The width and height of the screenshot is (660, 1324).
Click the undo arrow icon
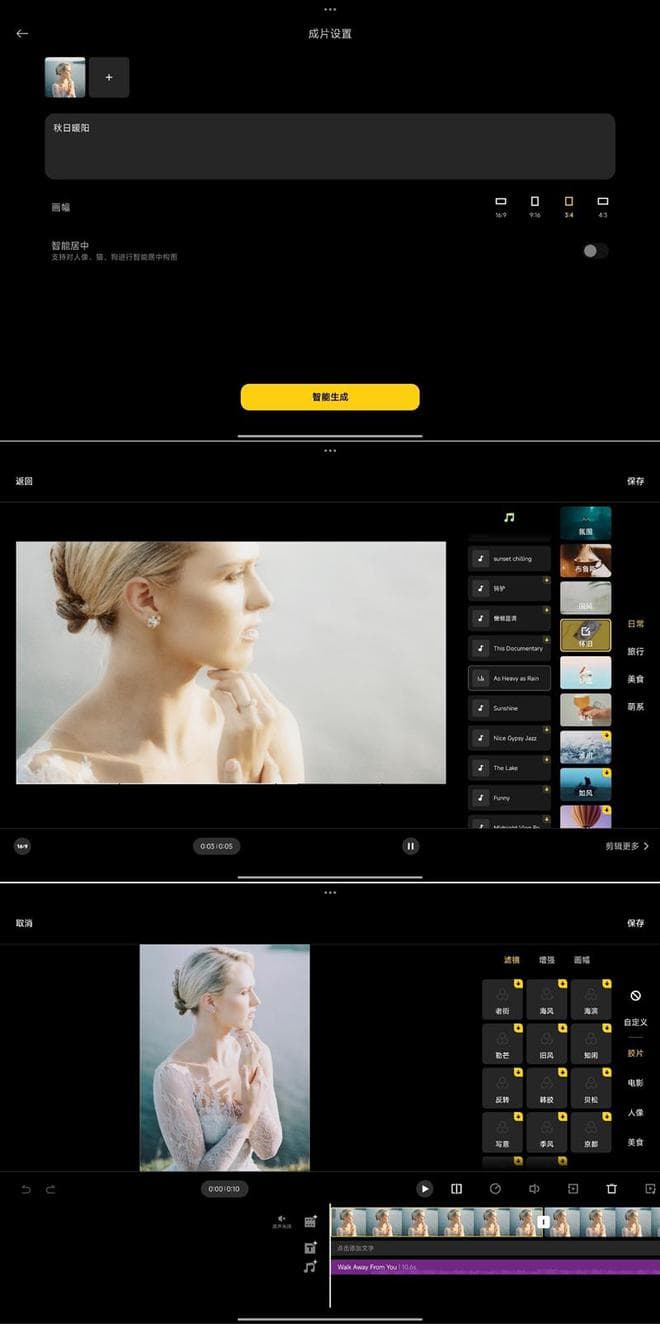coord(26,1189)
